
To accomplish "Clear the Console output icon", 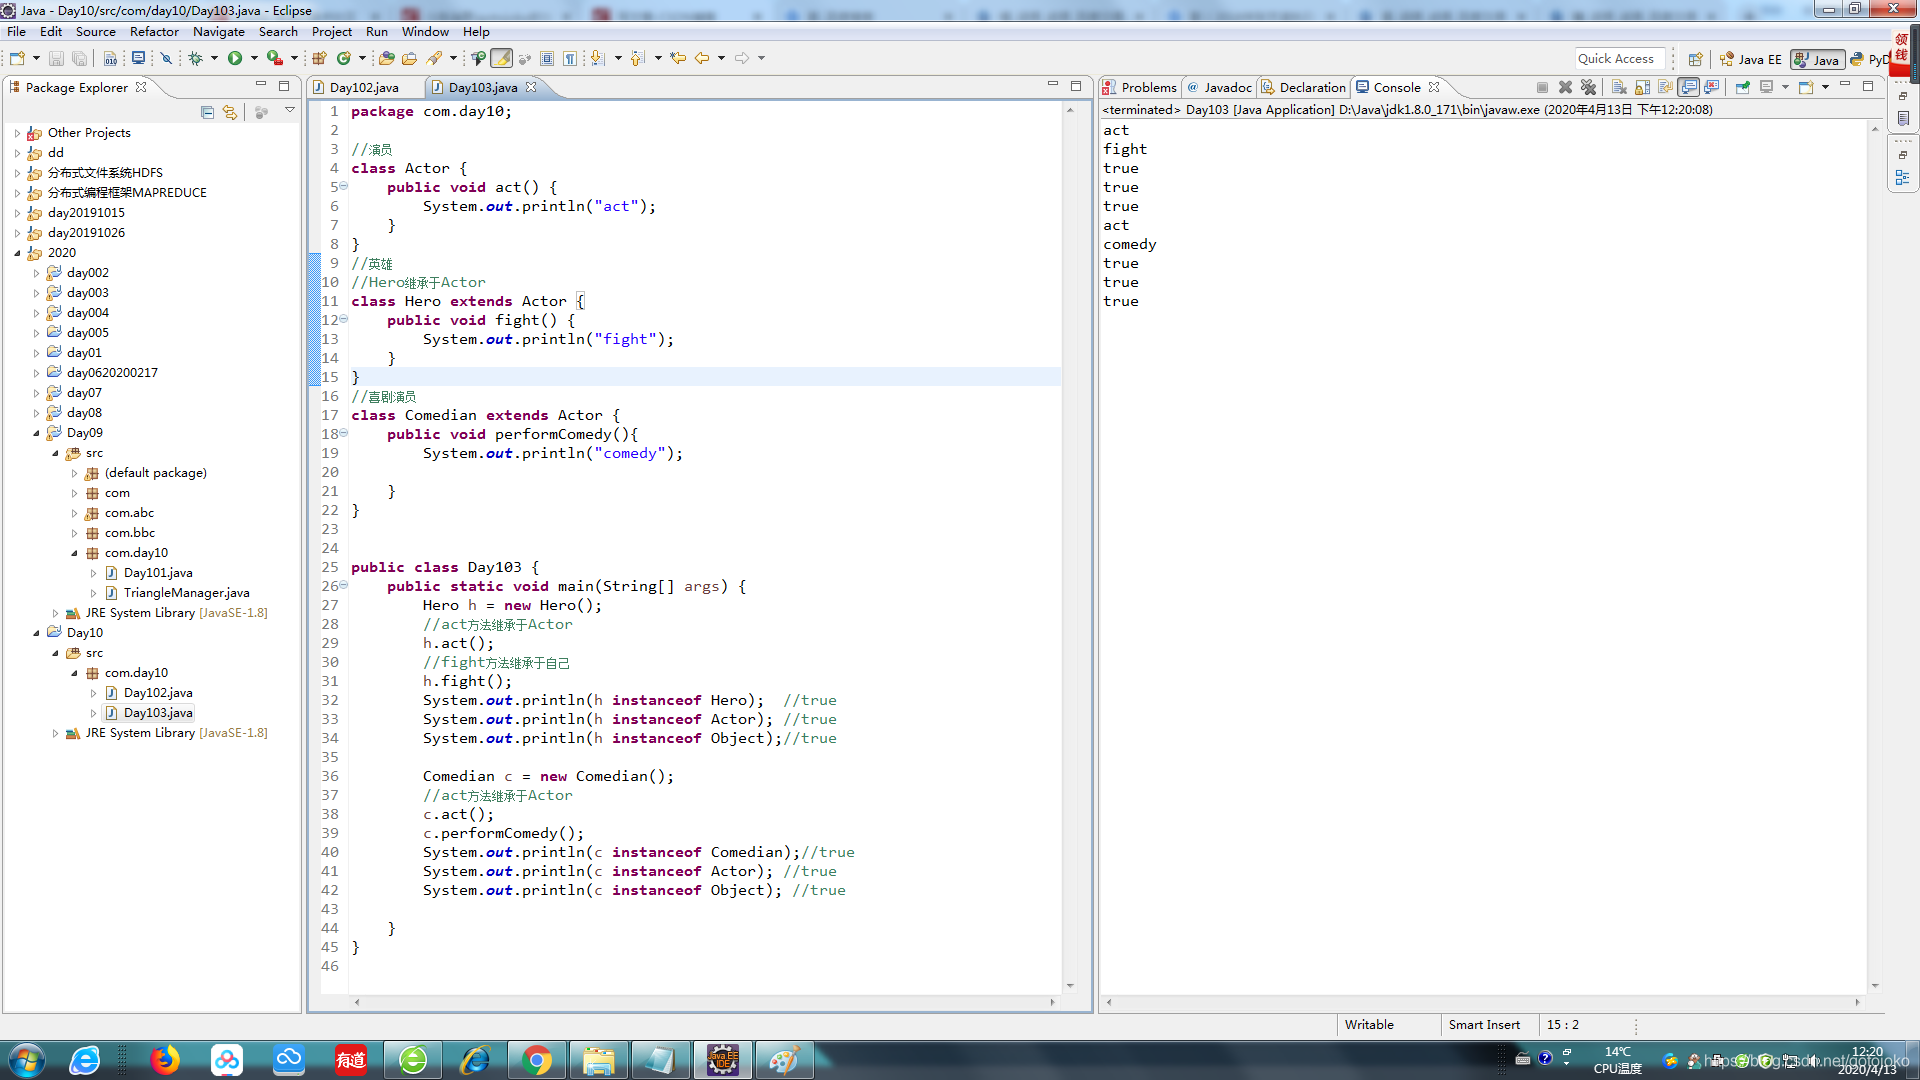I will click(x=1619, y=87).
